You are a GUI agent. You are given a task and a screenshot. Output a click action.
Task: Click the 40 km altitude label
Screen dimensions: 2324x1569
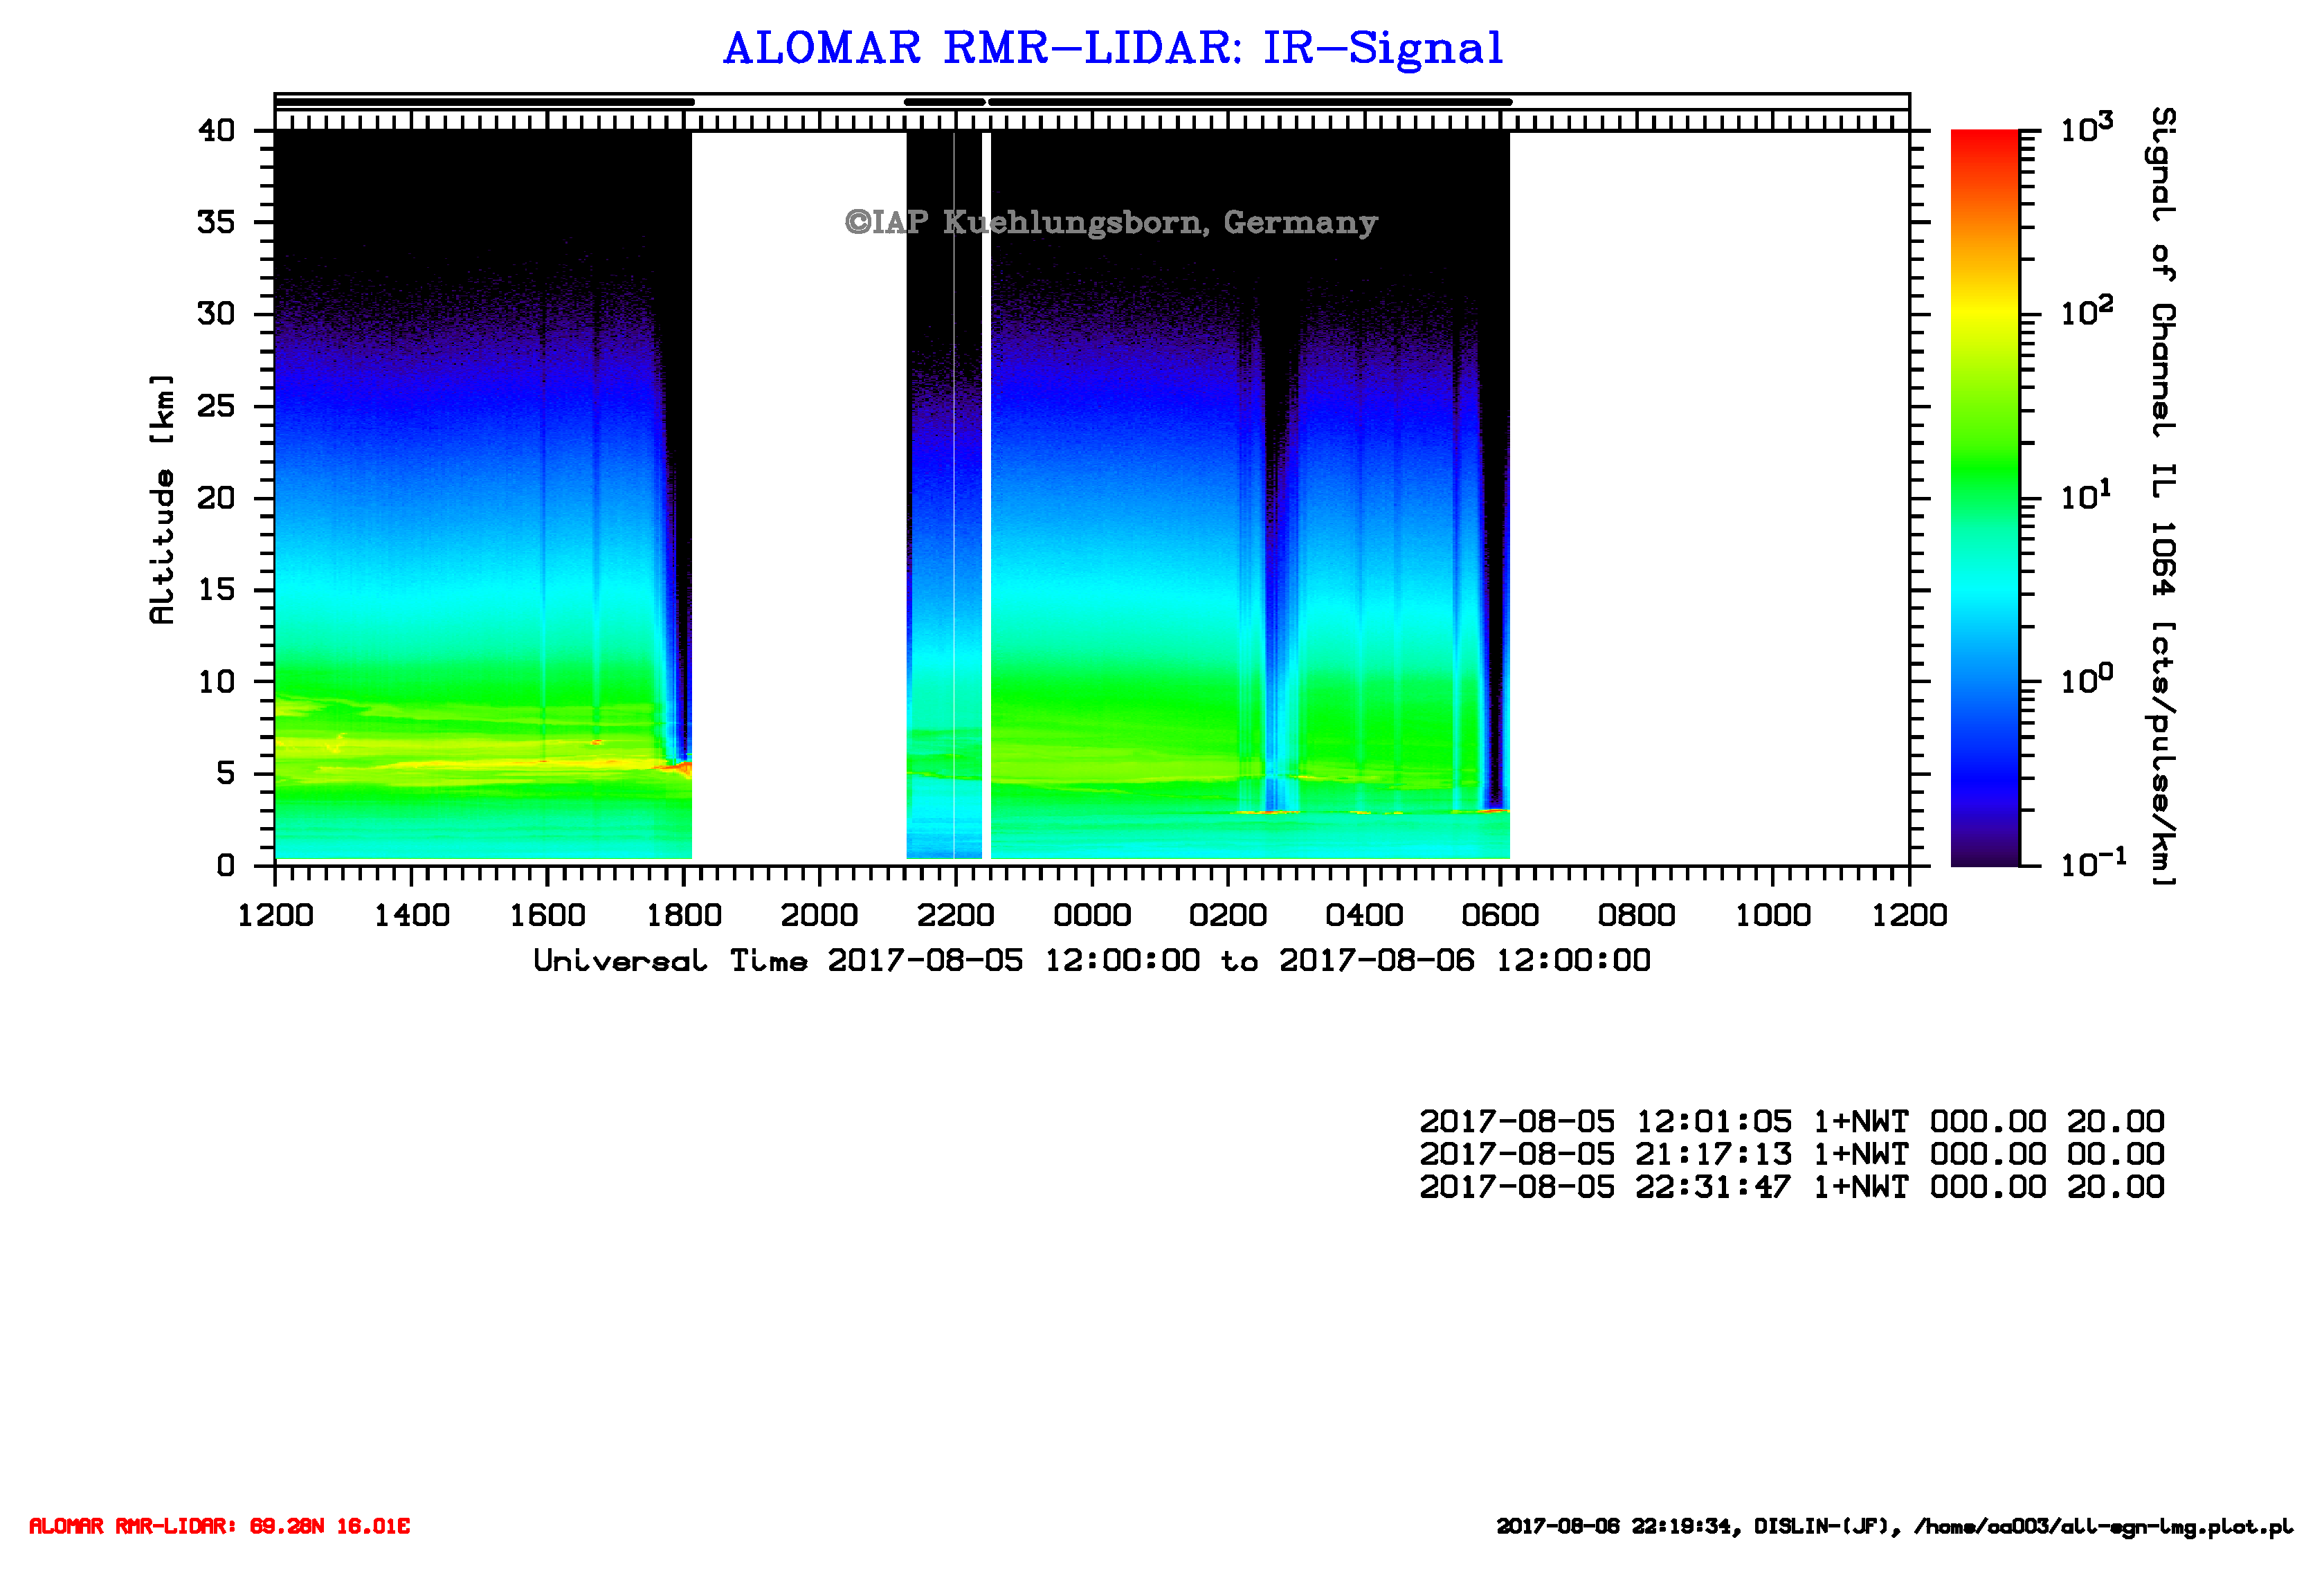pyautogui.click(x=217, y=130)
